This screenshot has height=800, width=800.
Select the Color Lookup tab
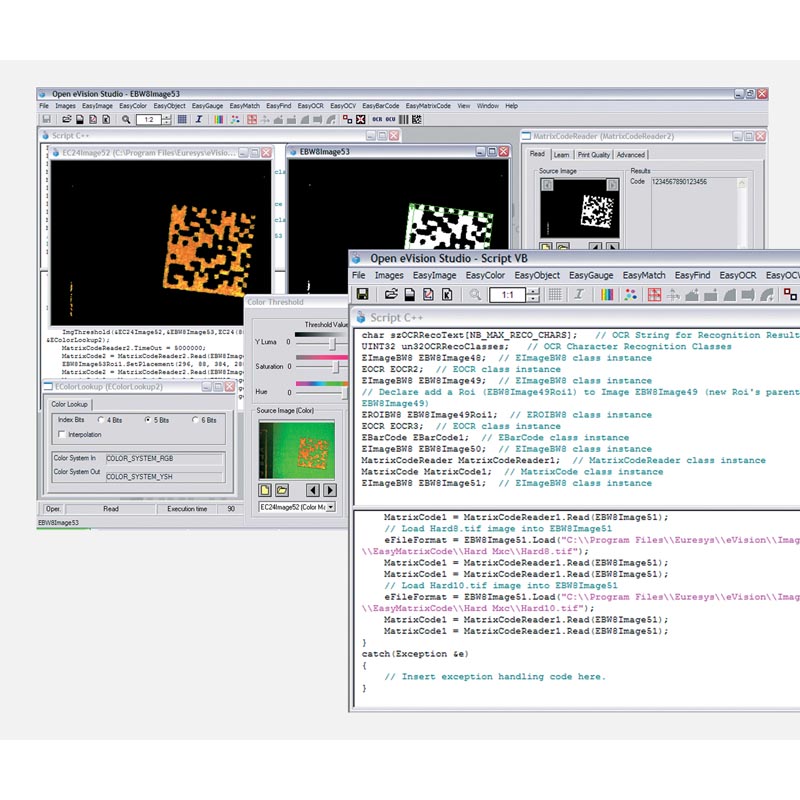click(69, 404)
